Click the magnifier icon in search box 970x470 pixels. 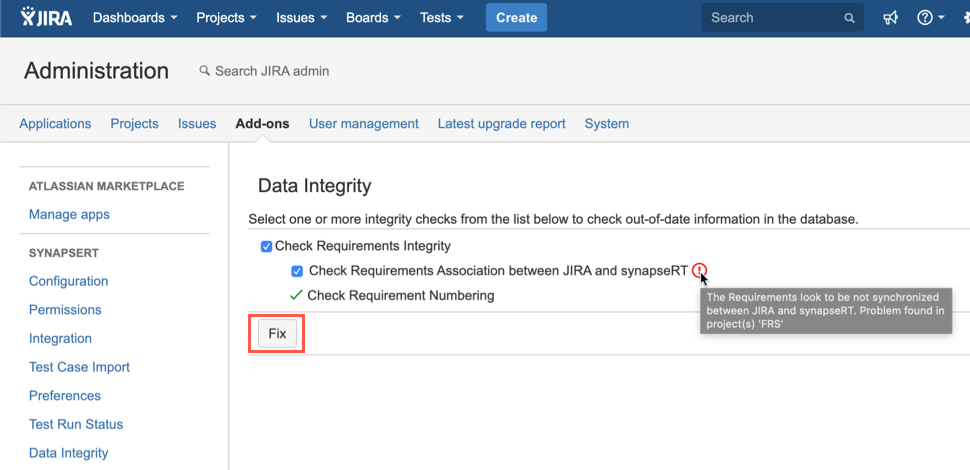pos(849,18)
